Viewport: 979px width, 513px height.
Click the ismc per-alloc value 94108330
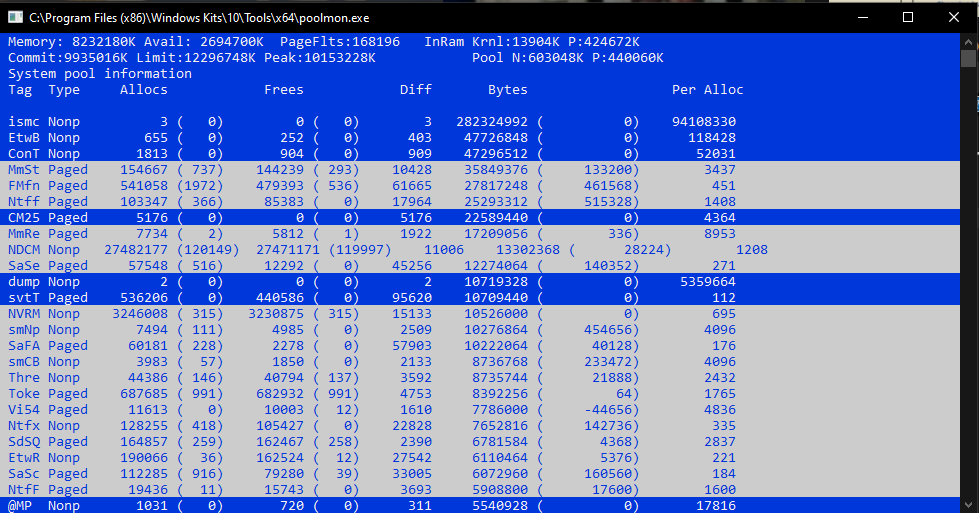(x=704, y=122)
